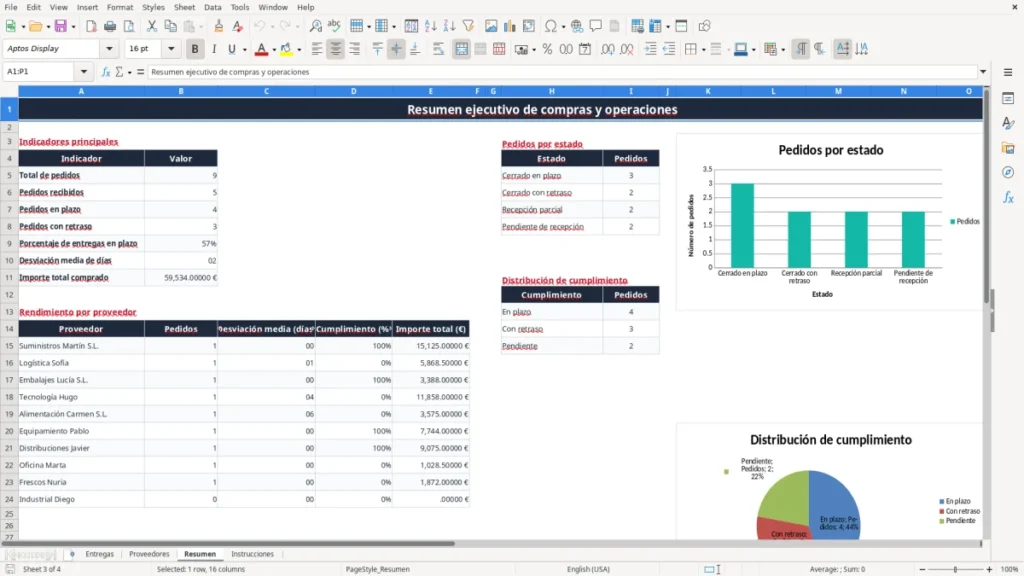The height and width of the screenshot is (576, 1024).
Task: Click zoom in plus button
Action: 989,569
